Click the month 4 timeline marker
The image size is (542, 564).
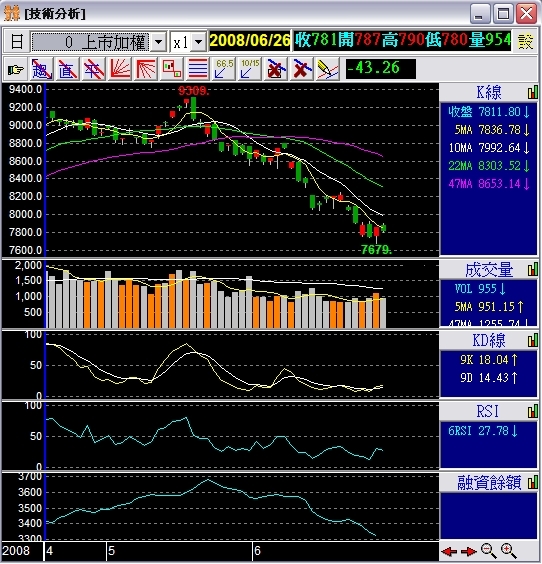pos(49,551)
